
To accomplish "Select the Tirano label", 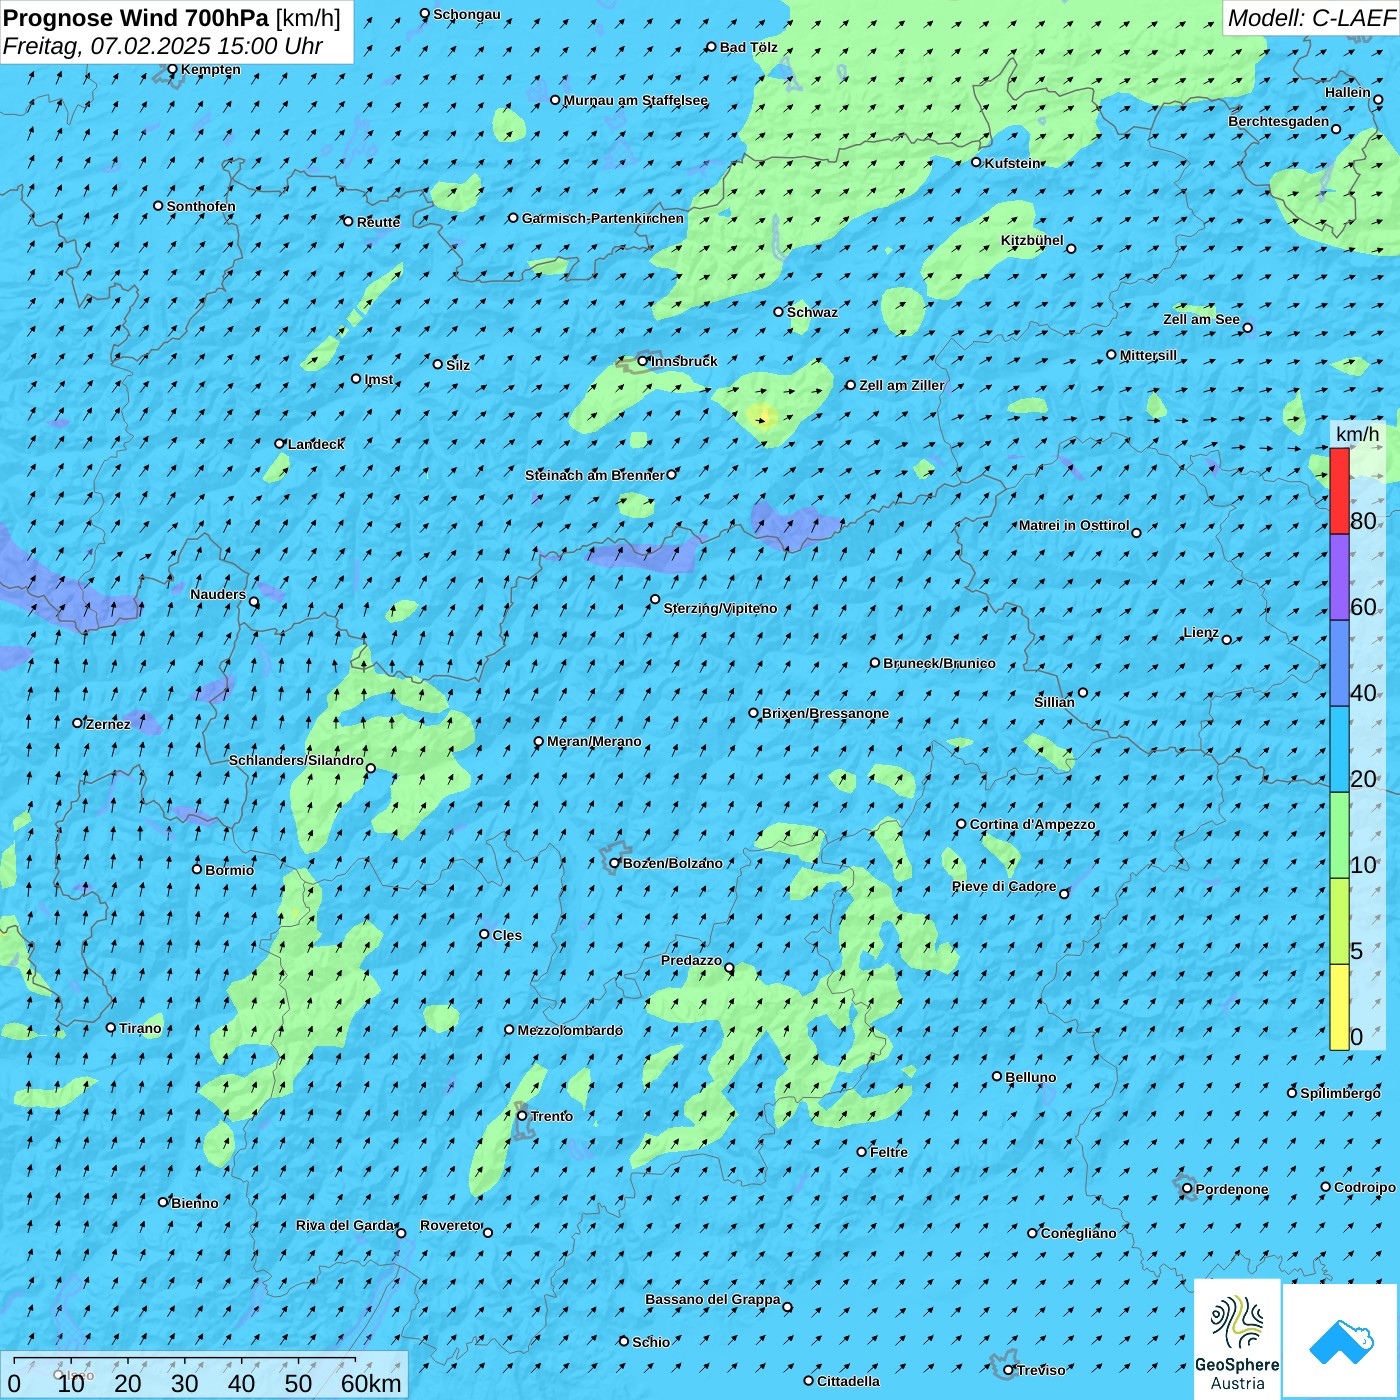I will (140, 1028).
